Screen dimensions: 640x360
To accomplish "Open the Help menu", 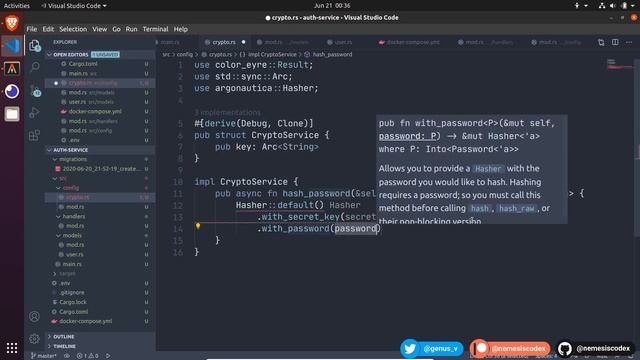I will [x=180, y=29].
